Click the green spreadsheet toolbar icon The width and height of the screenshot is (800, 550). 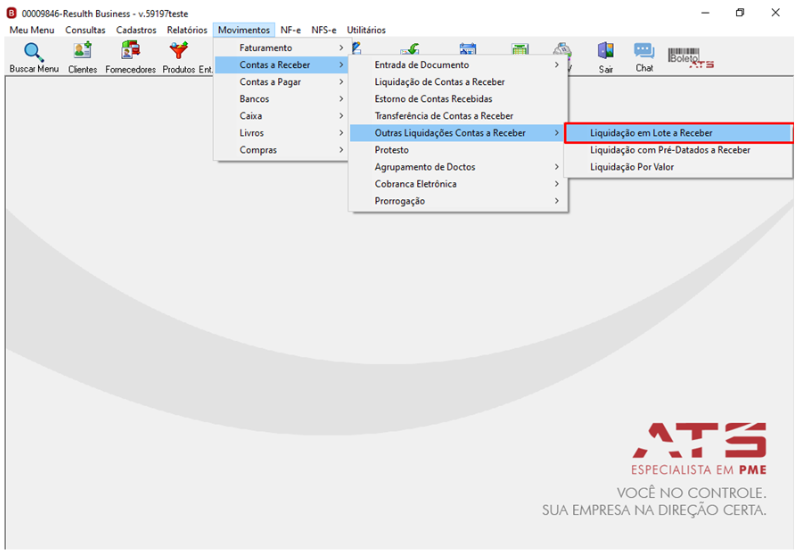pyautogui.click(x=520, y=49)
